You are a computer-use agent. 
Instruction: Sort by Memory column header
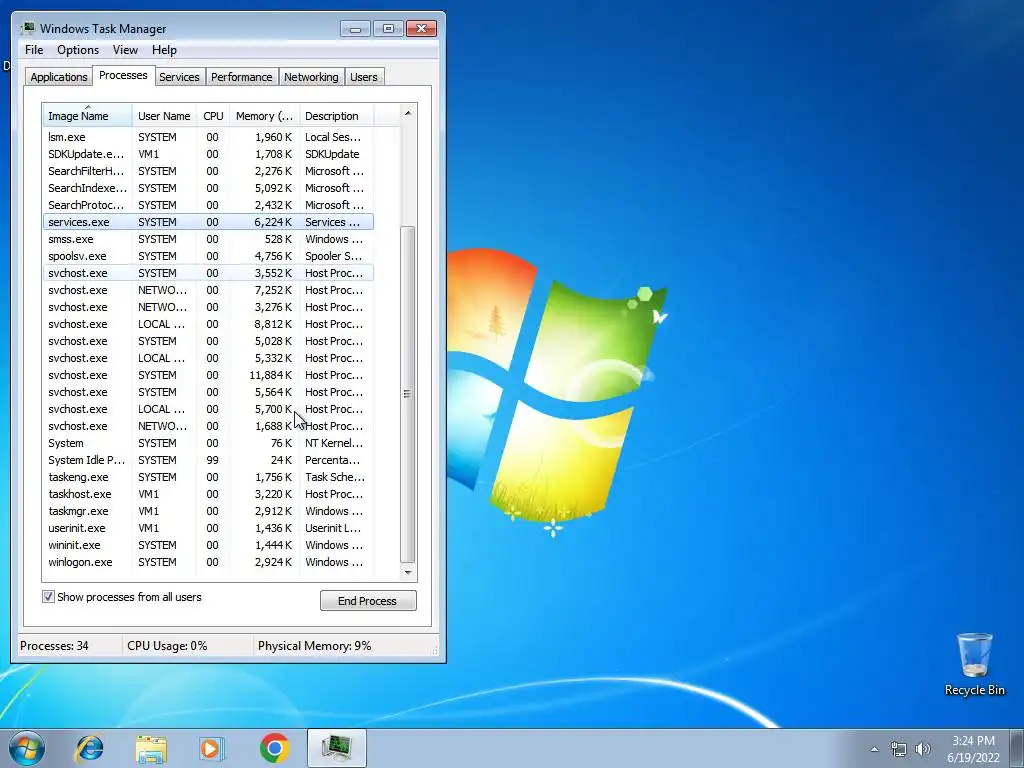[264, 116]
